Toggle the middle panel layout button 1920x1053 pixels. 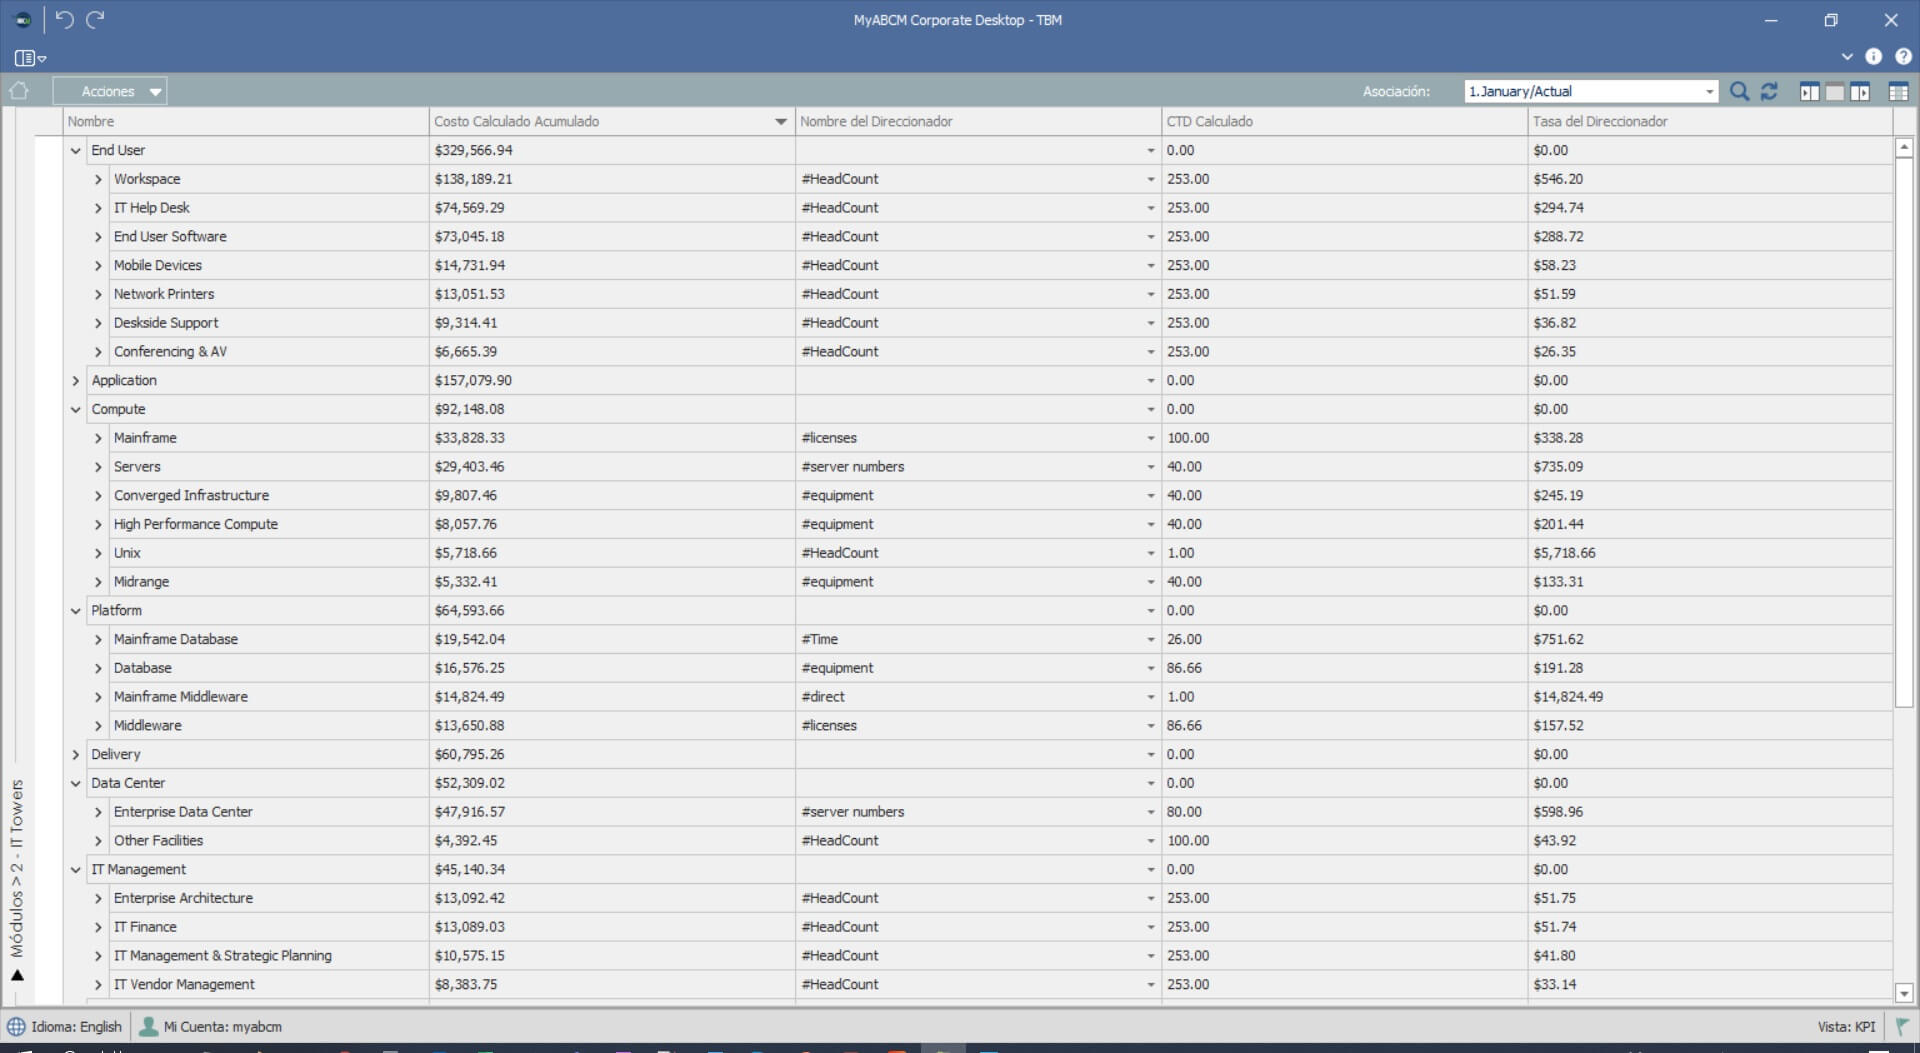tap(1834, 92)
